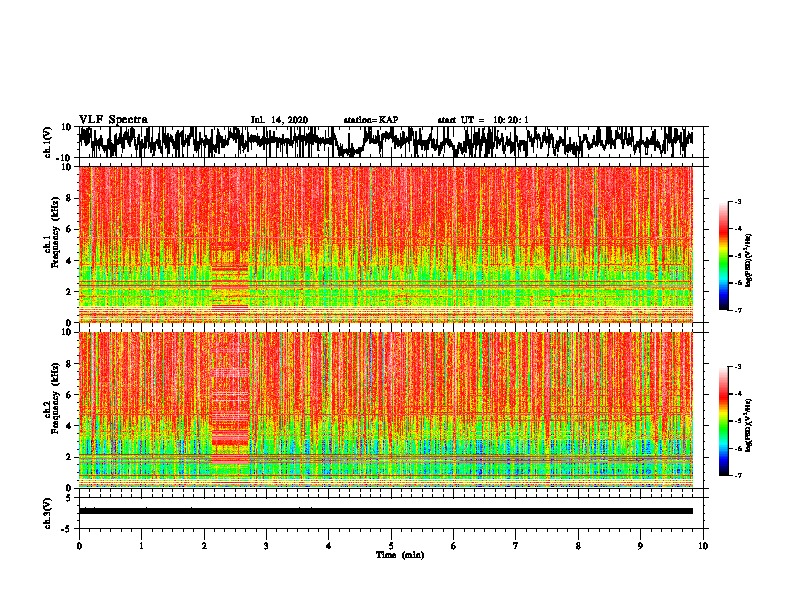Click the "4" tick on the time axis
The height and width of the screenshot is (612, 792).
(x=328, y=546)
